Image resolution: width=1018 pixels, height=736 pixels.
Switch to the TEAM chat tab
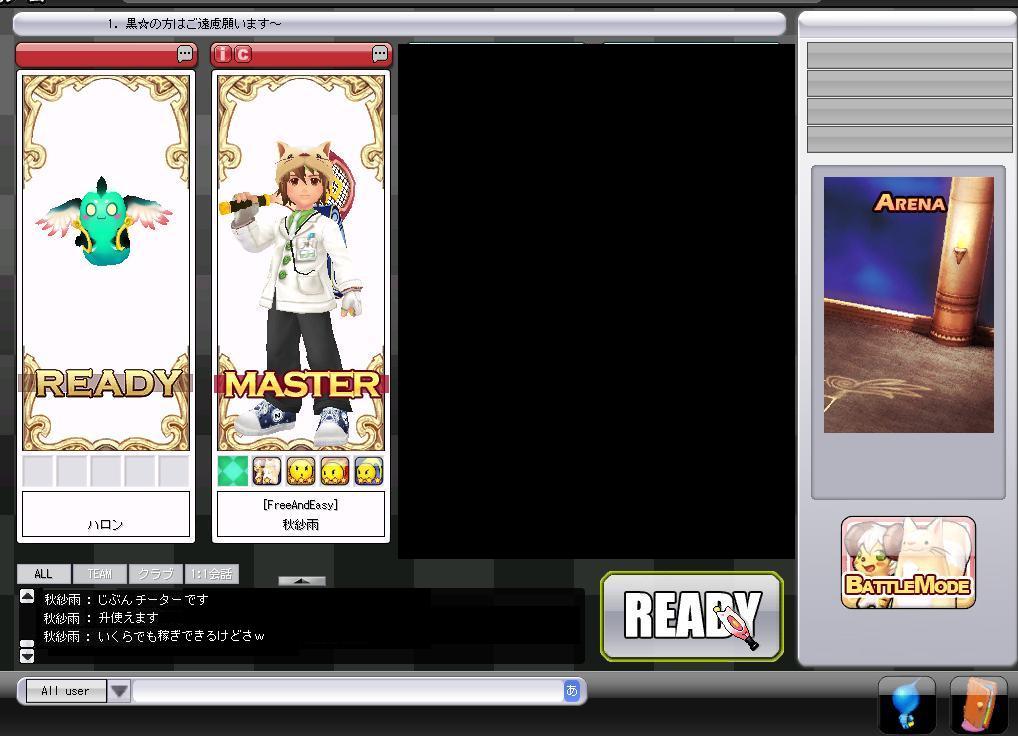(99, 574)
